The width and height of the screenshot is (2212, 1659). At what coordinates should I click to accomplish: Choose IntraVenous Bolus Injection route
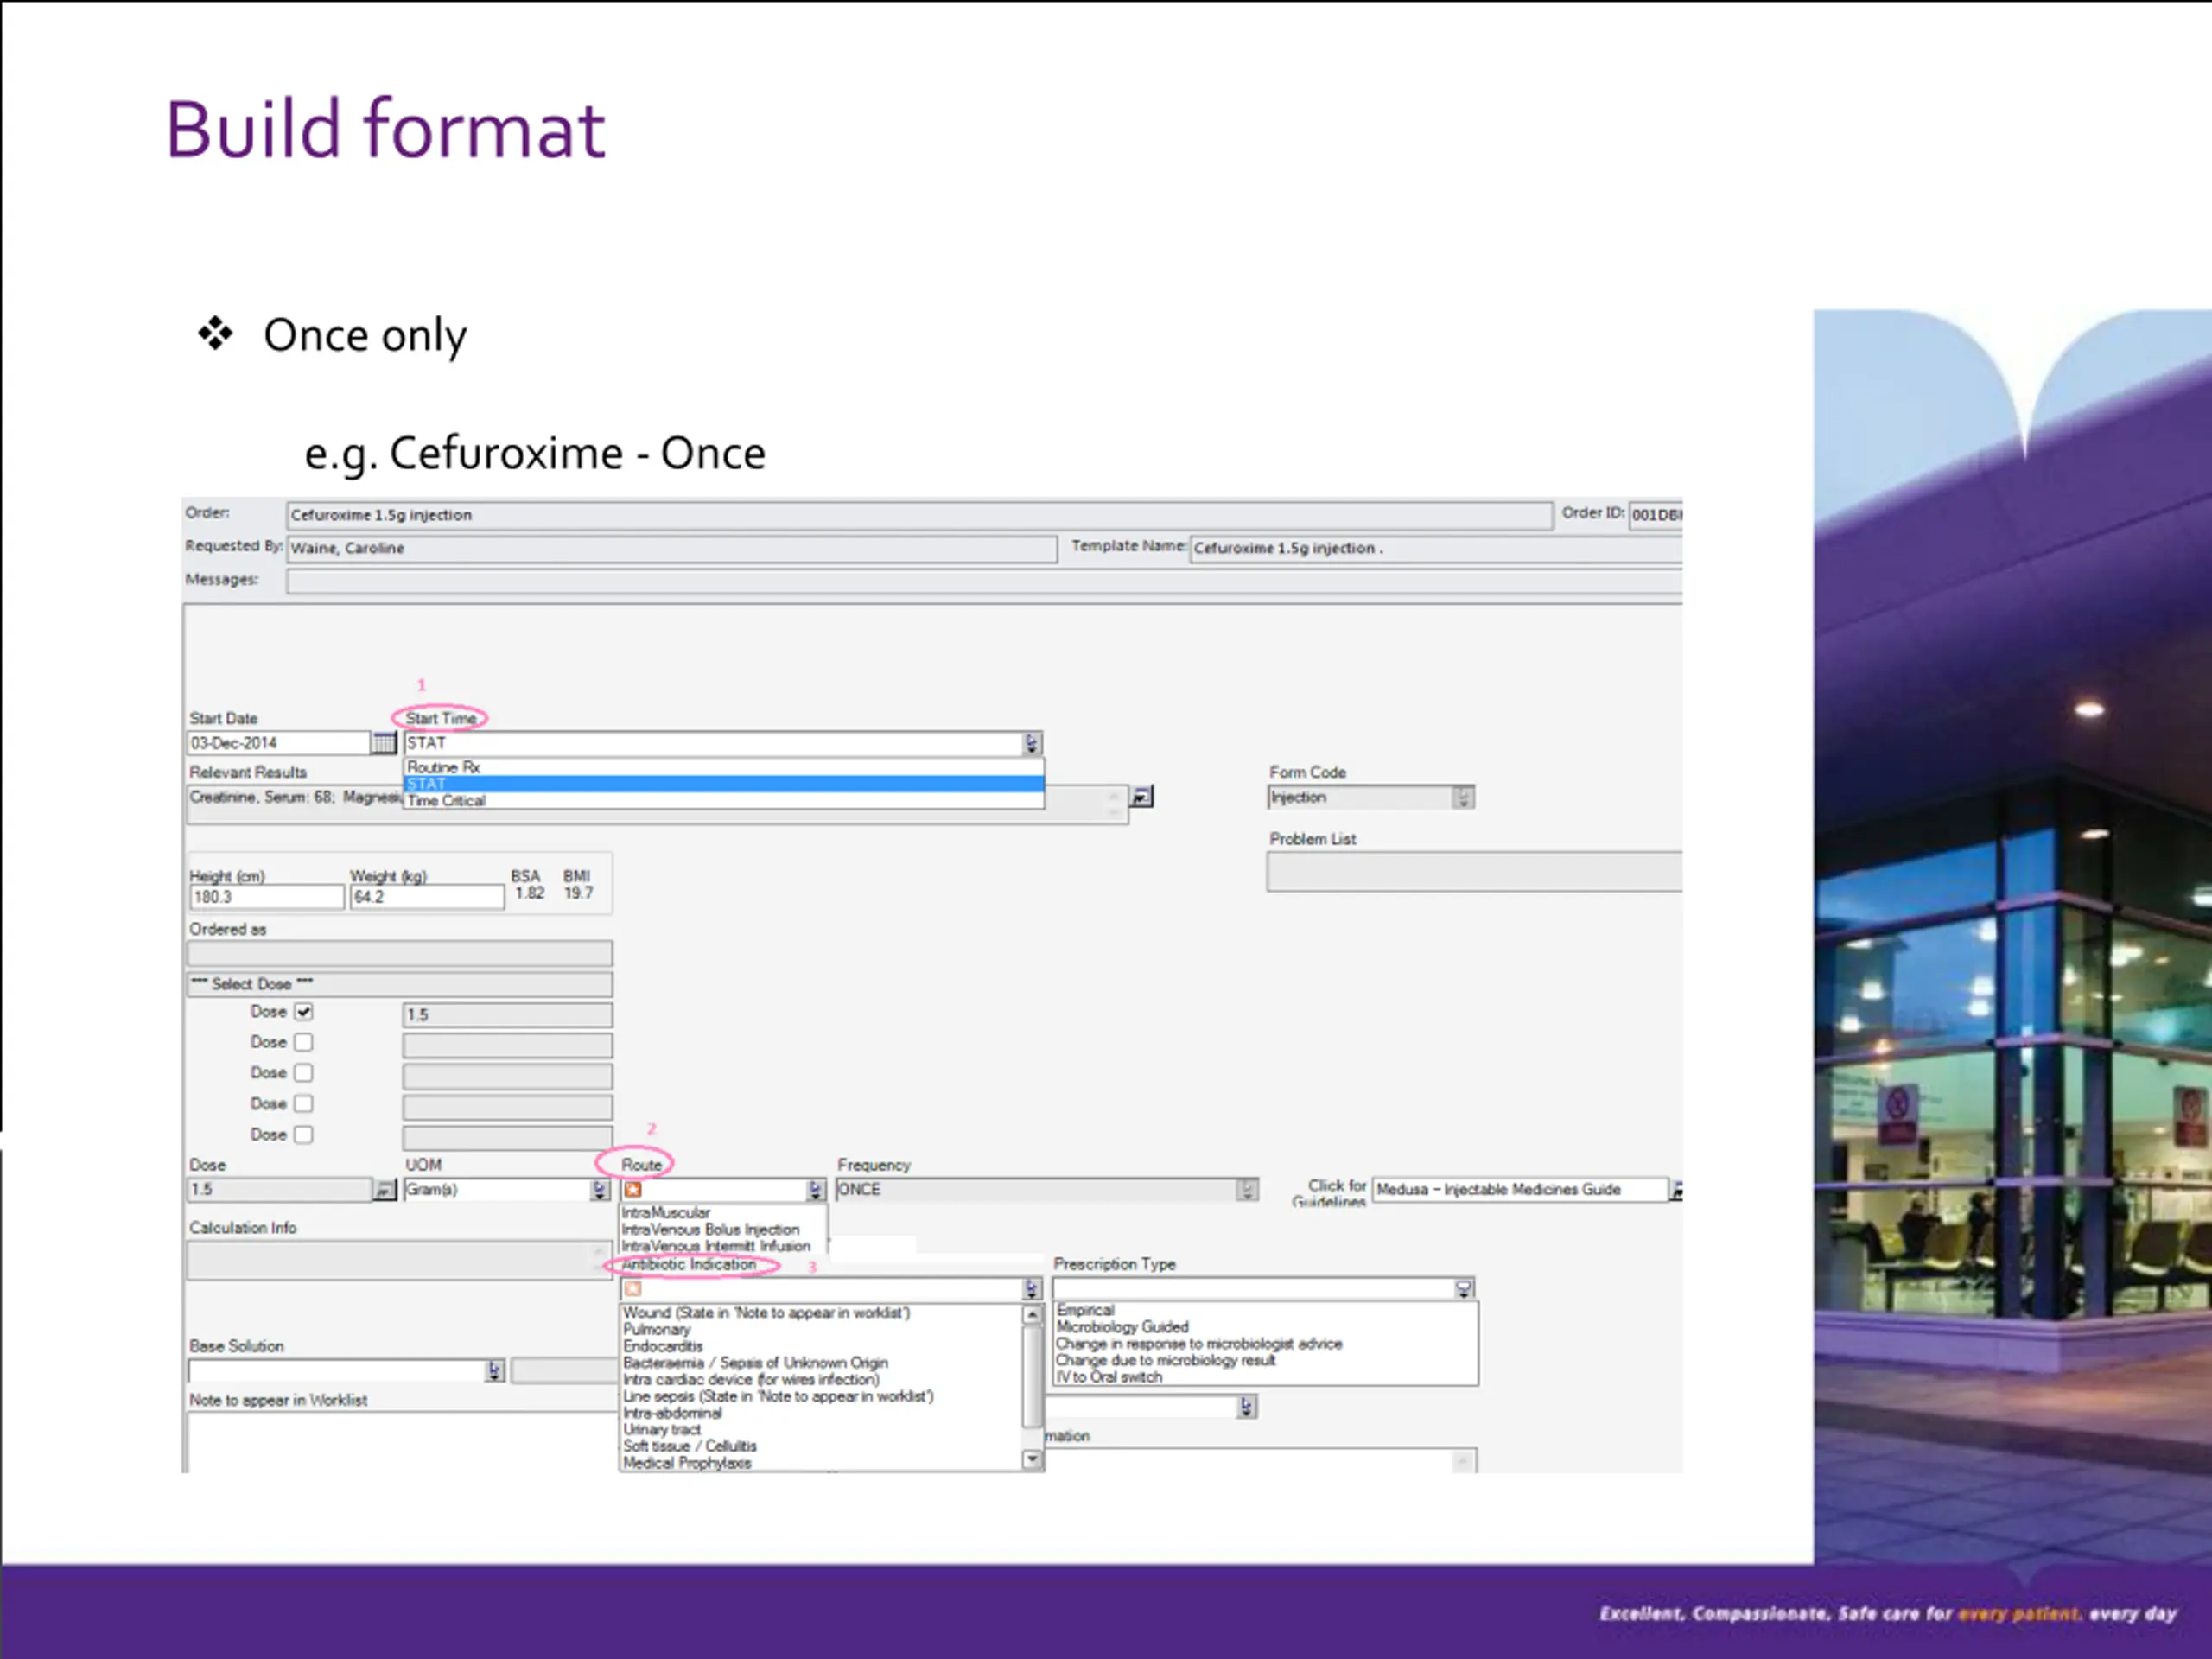(723, 1229)
